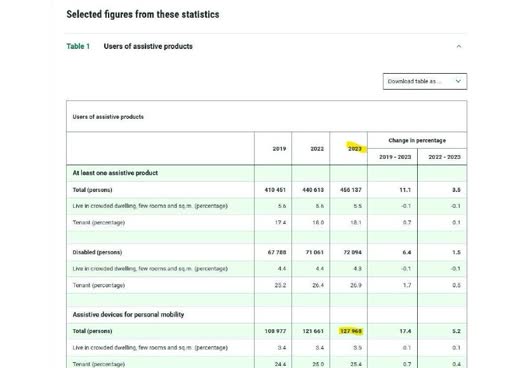Select the 2022 column header
The width and height of the screenshot is (520, 368).
point(317,149)
